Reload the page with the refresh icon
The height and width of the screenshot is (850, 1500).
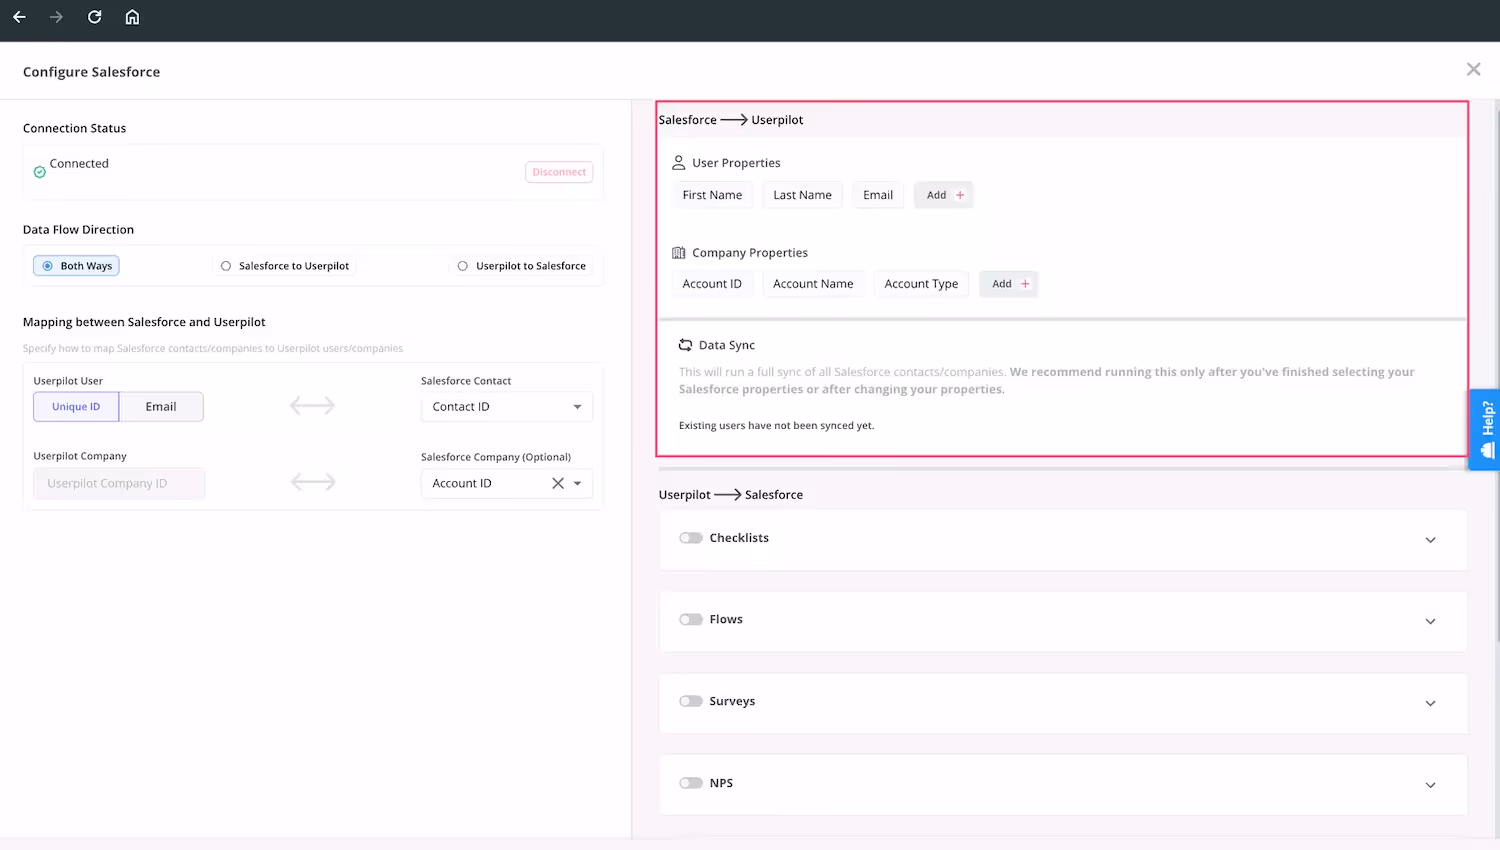94,17
